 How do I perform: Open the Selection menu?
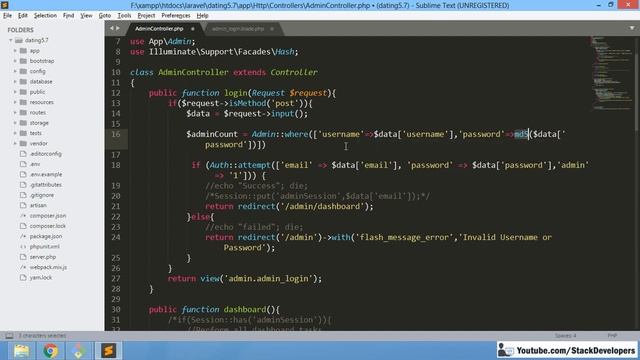coord(45,16)
